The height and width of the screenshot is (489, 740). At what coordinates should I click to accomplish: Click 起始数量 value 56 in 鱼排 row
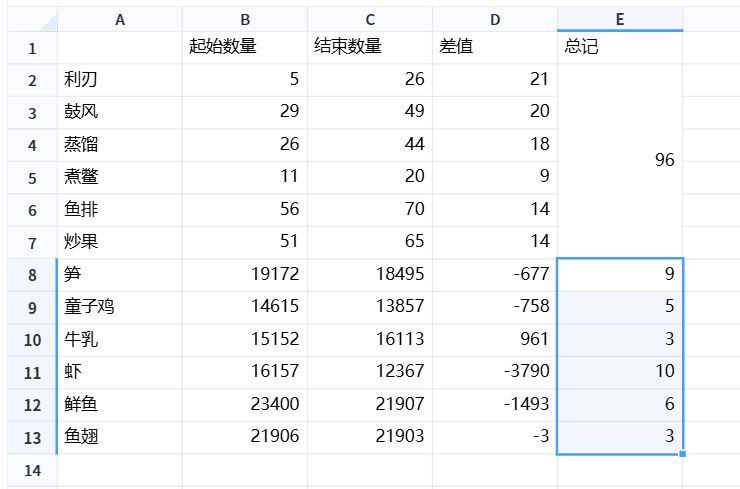coord(245,210)
